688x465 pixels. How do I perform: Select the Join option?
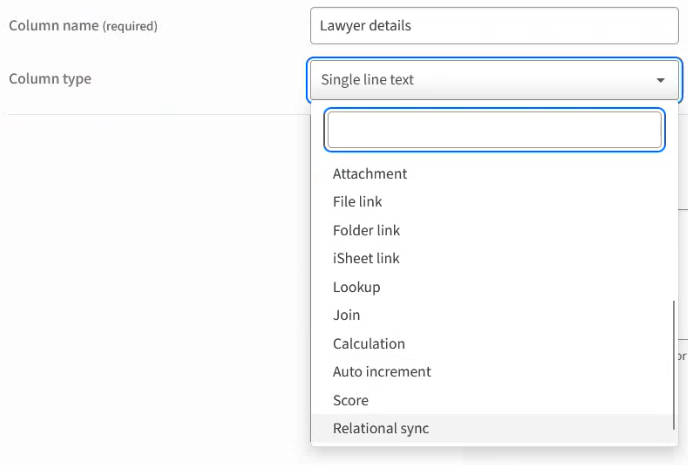[x=346, y=315]
